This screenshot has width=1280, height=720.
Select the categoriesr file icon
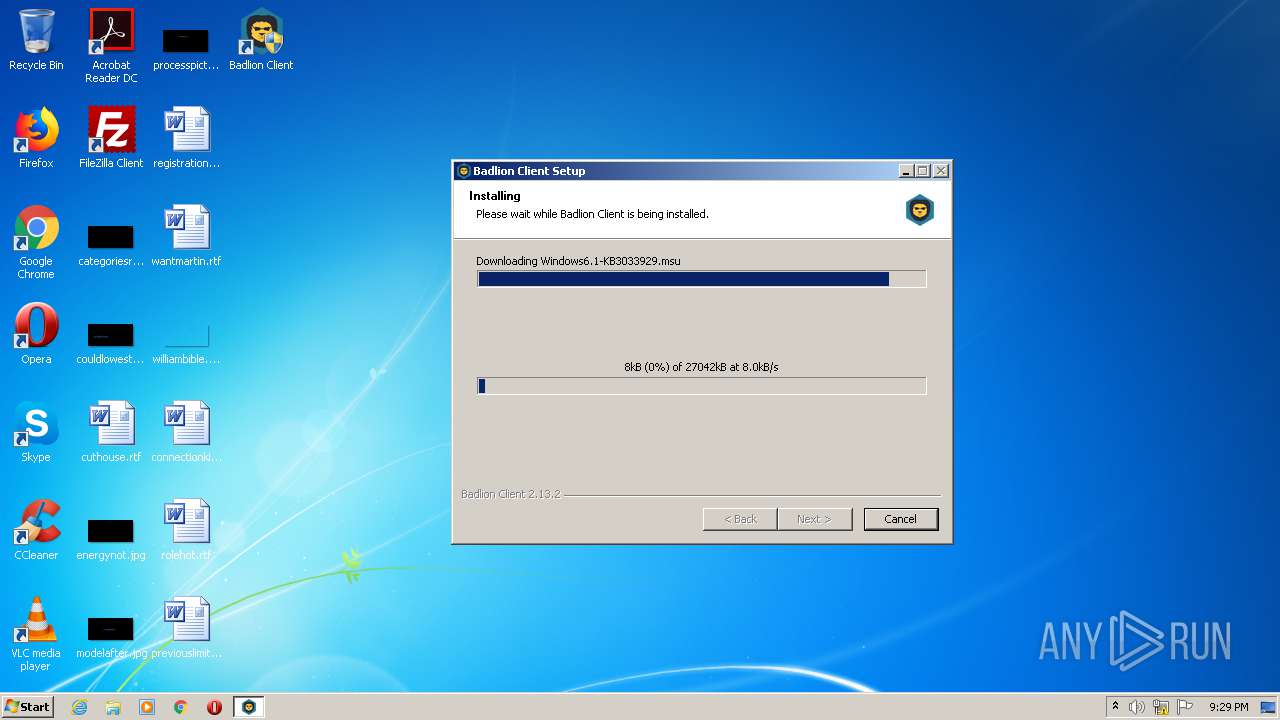(x=111, y=245)
